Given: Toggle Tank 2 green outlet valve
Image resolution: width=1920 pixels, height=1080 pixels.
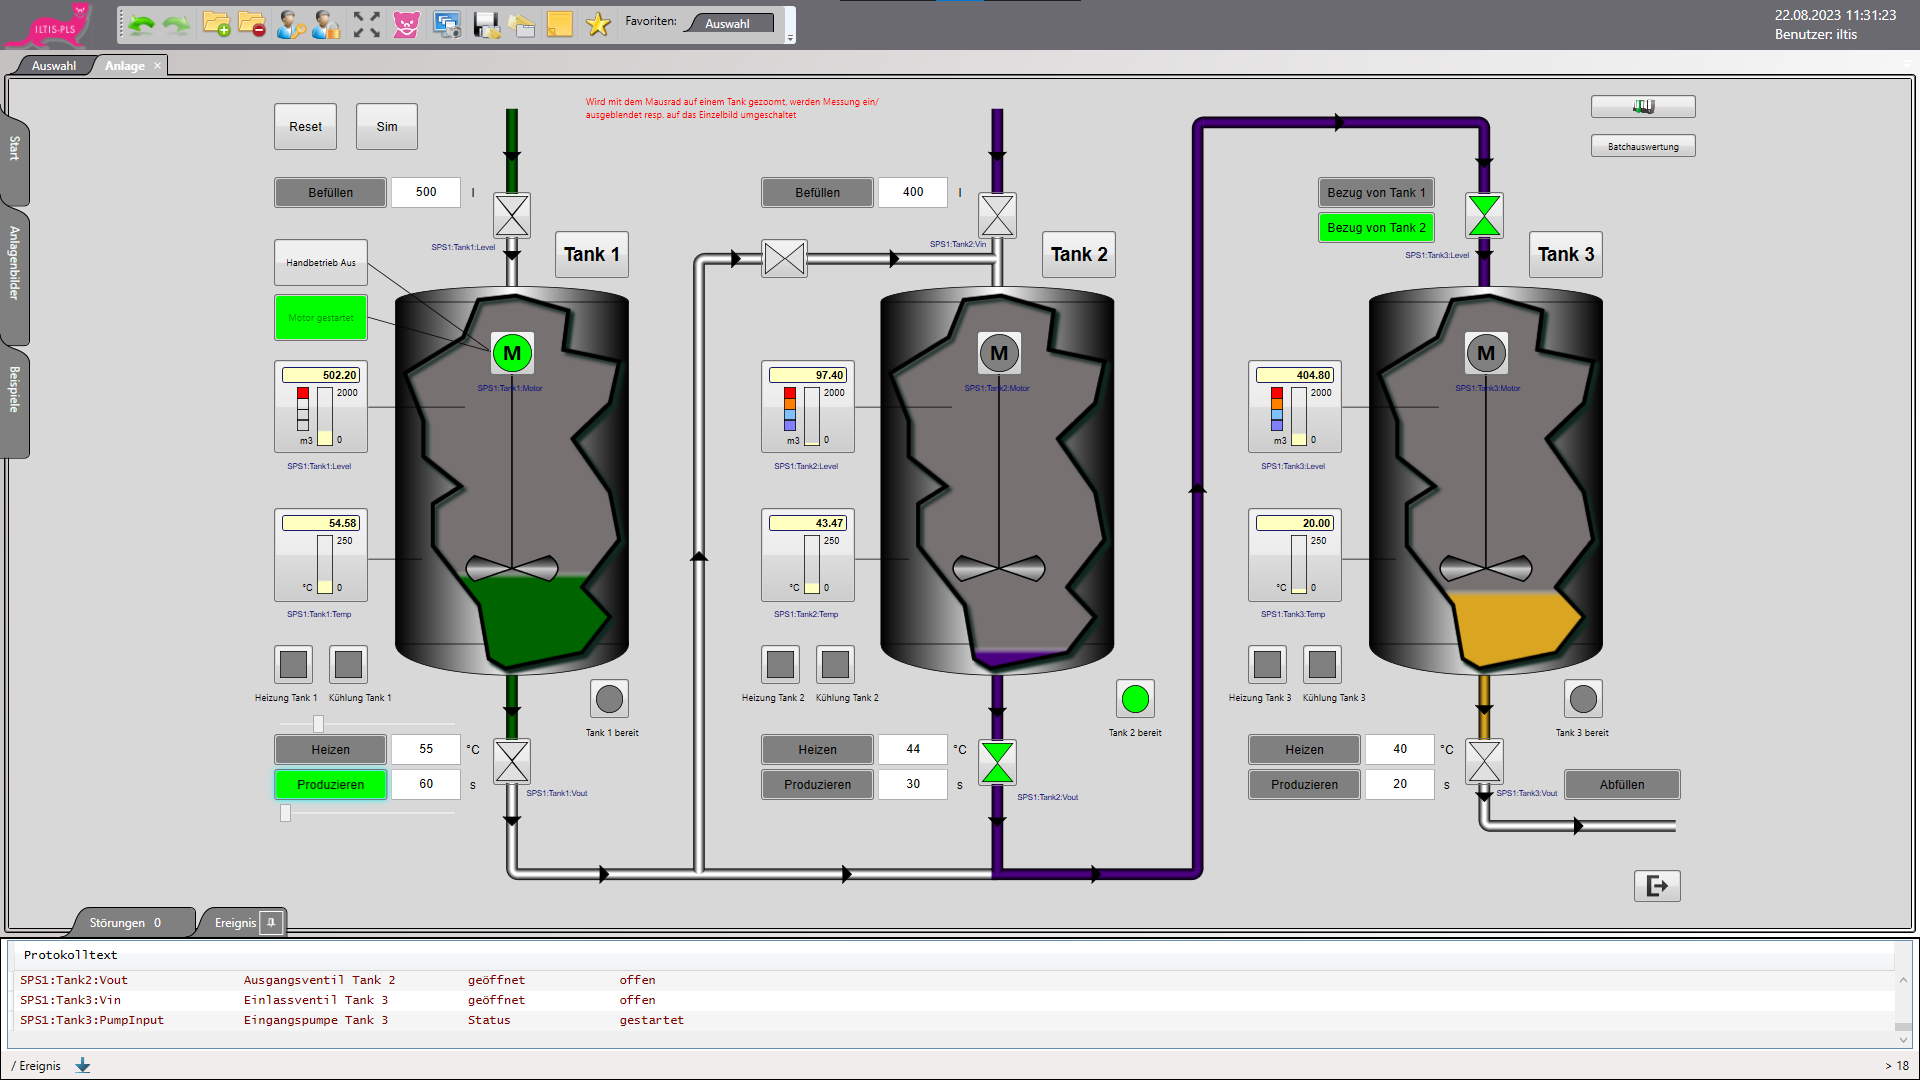Looking at the screenshot, I should 997,763.
